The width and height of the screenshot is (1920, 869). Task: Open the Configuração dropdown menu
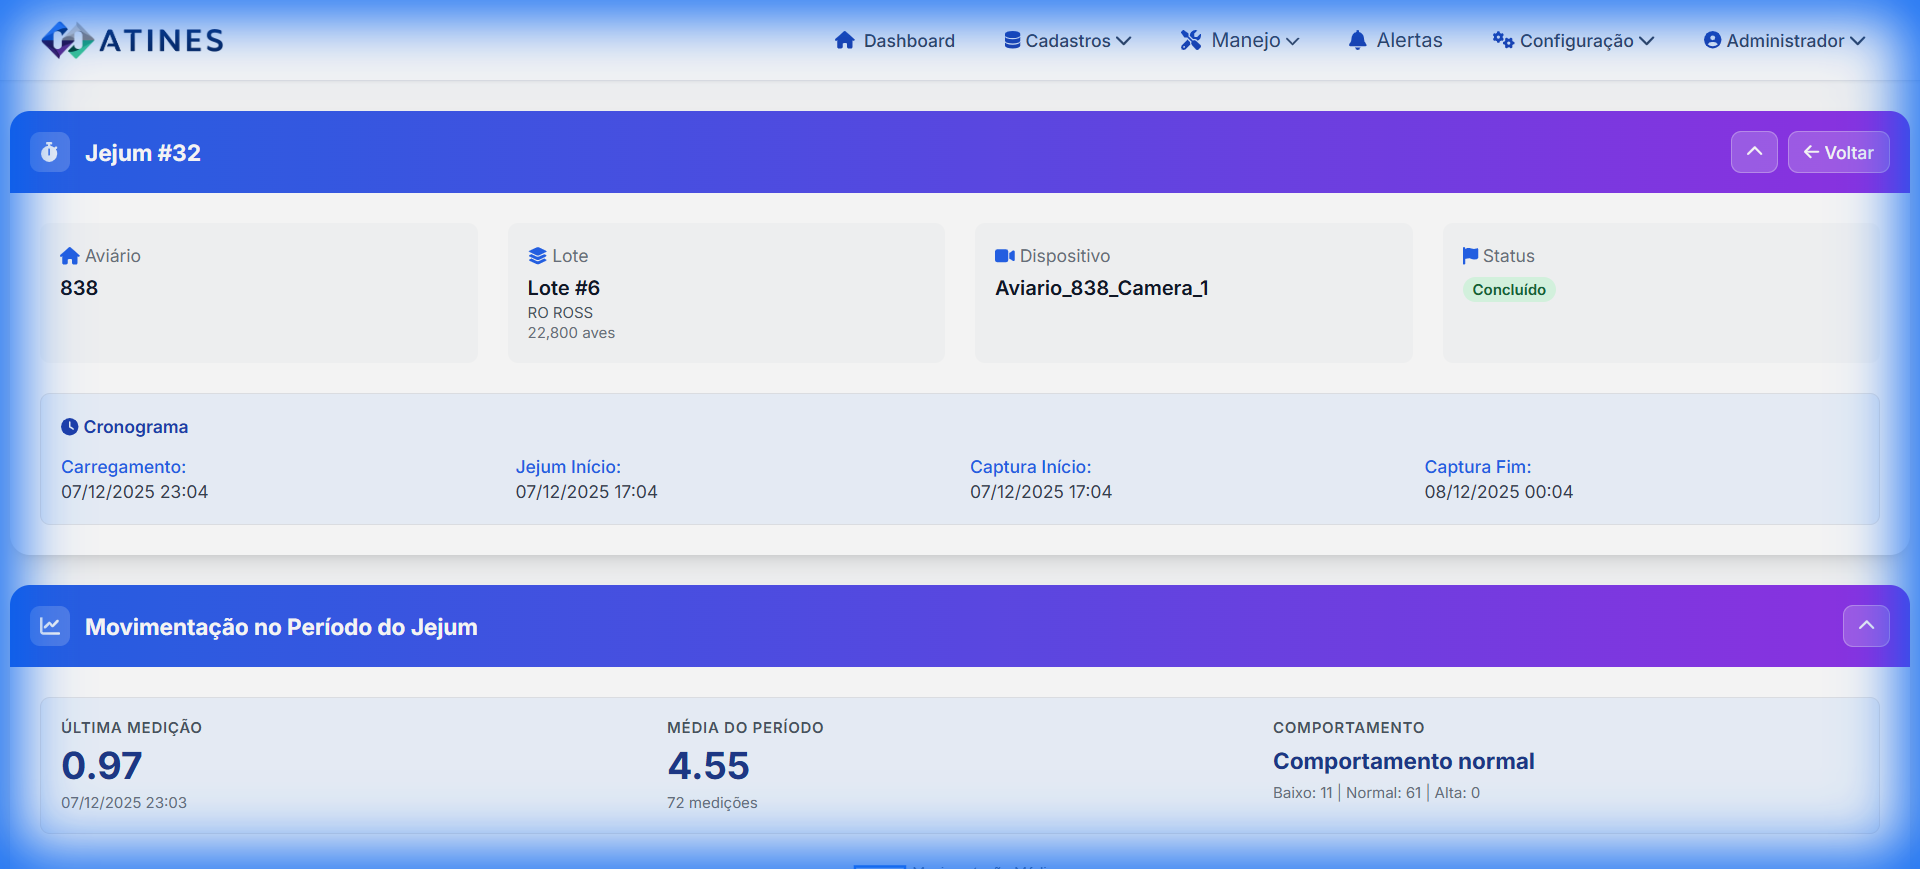click(1573, 40)
